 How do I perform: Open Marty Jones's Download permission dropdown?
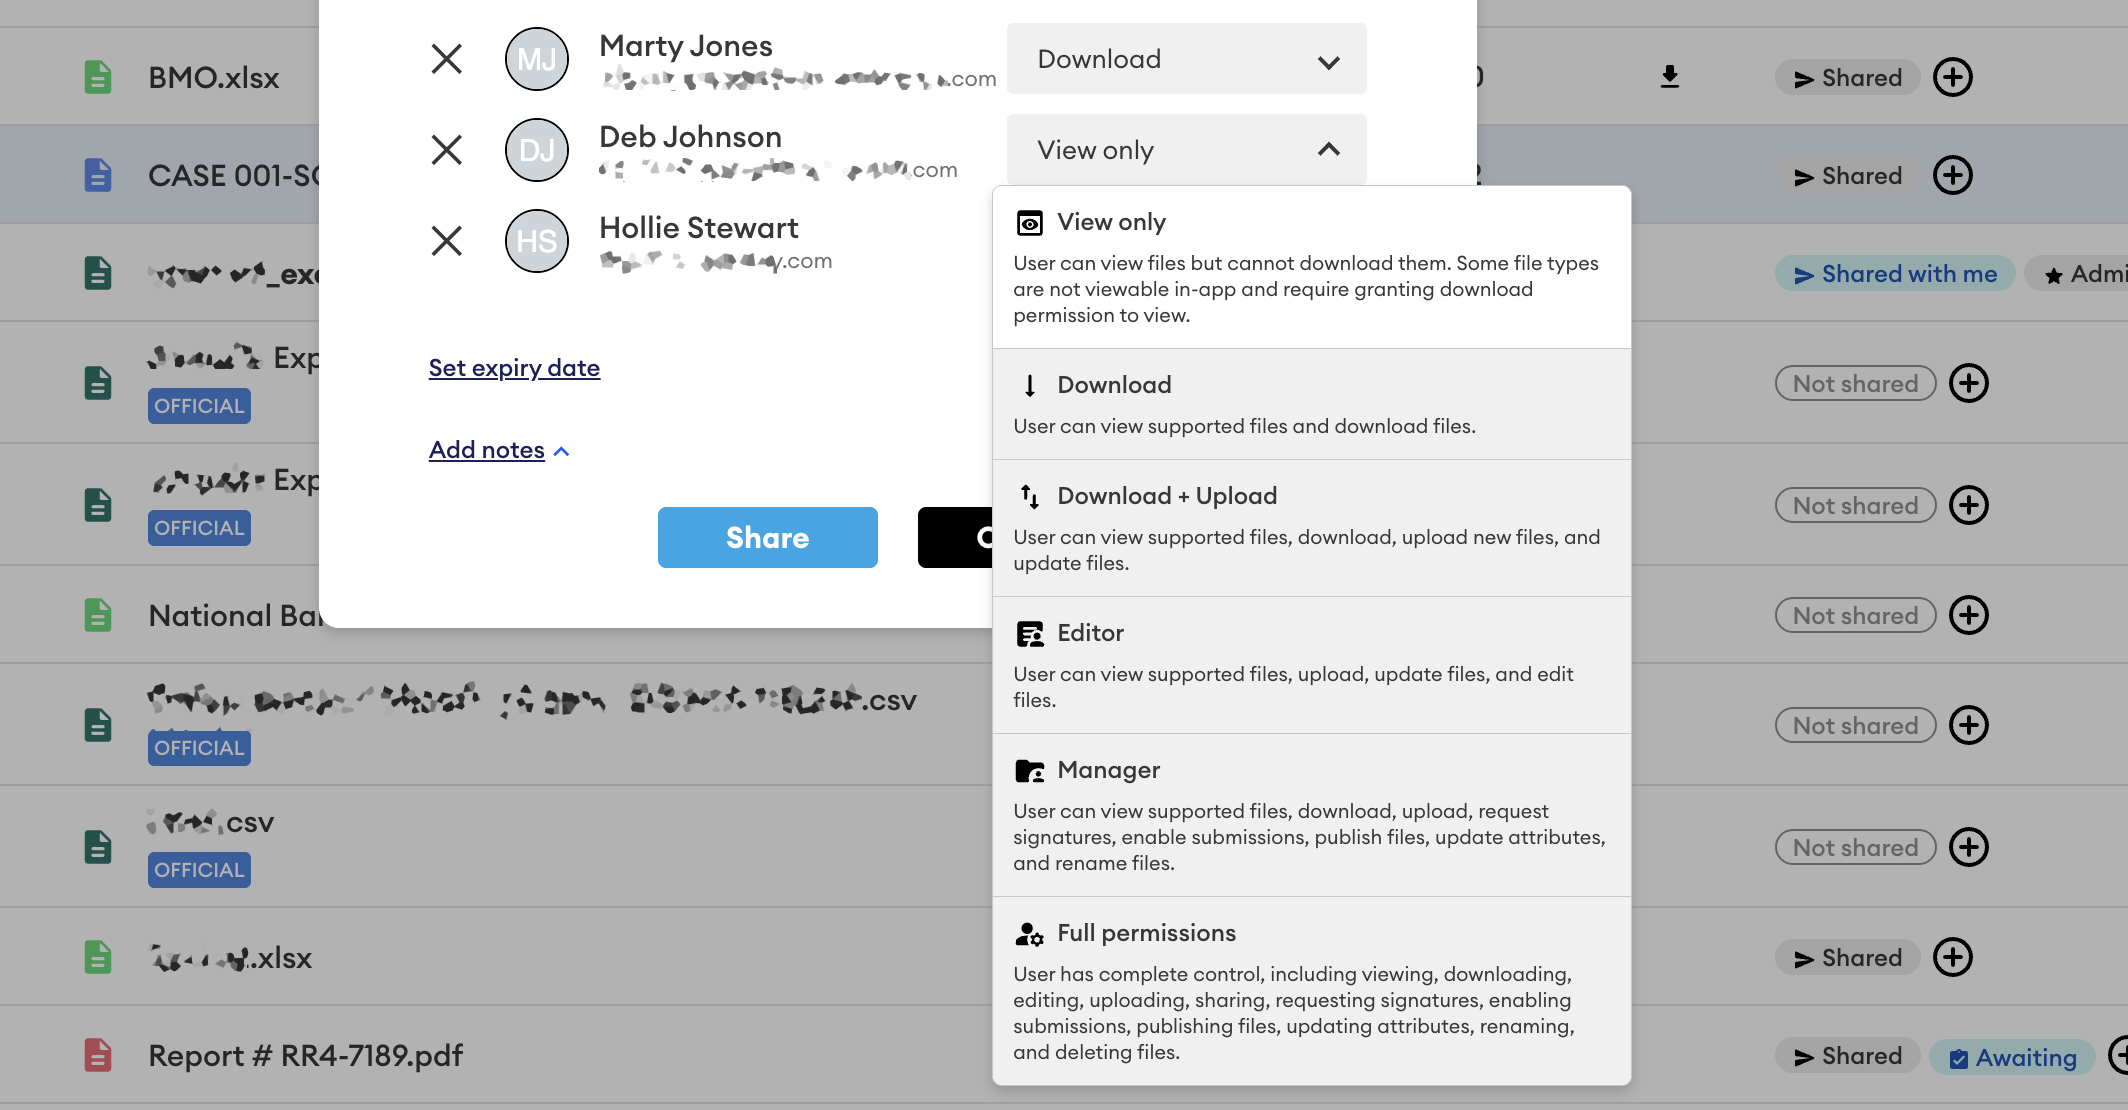click(x=1186, y=59)
